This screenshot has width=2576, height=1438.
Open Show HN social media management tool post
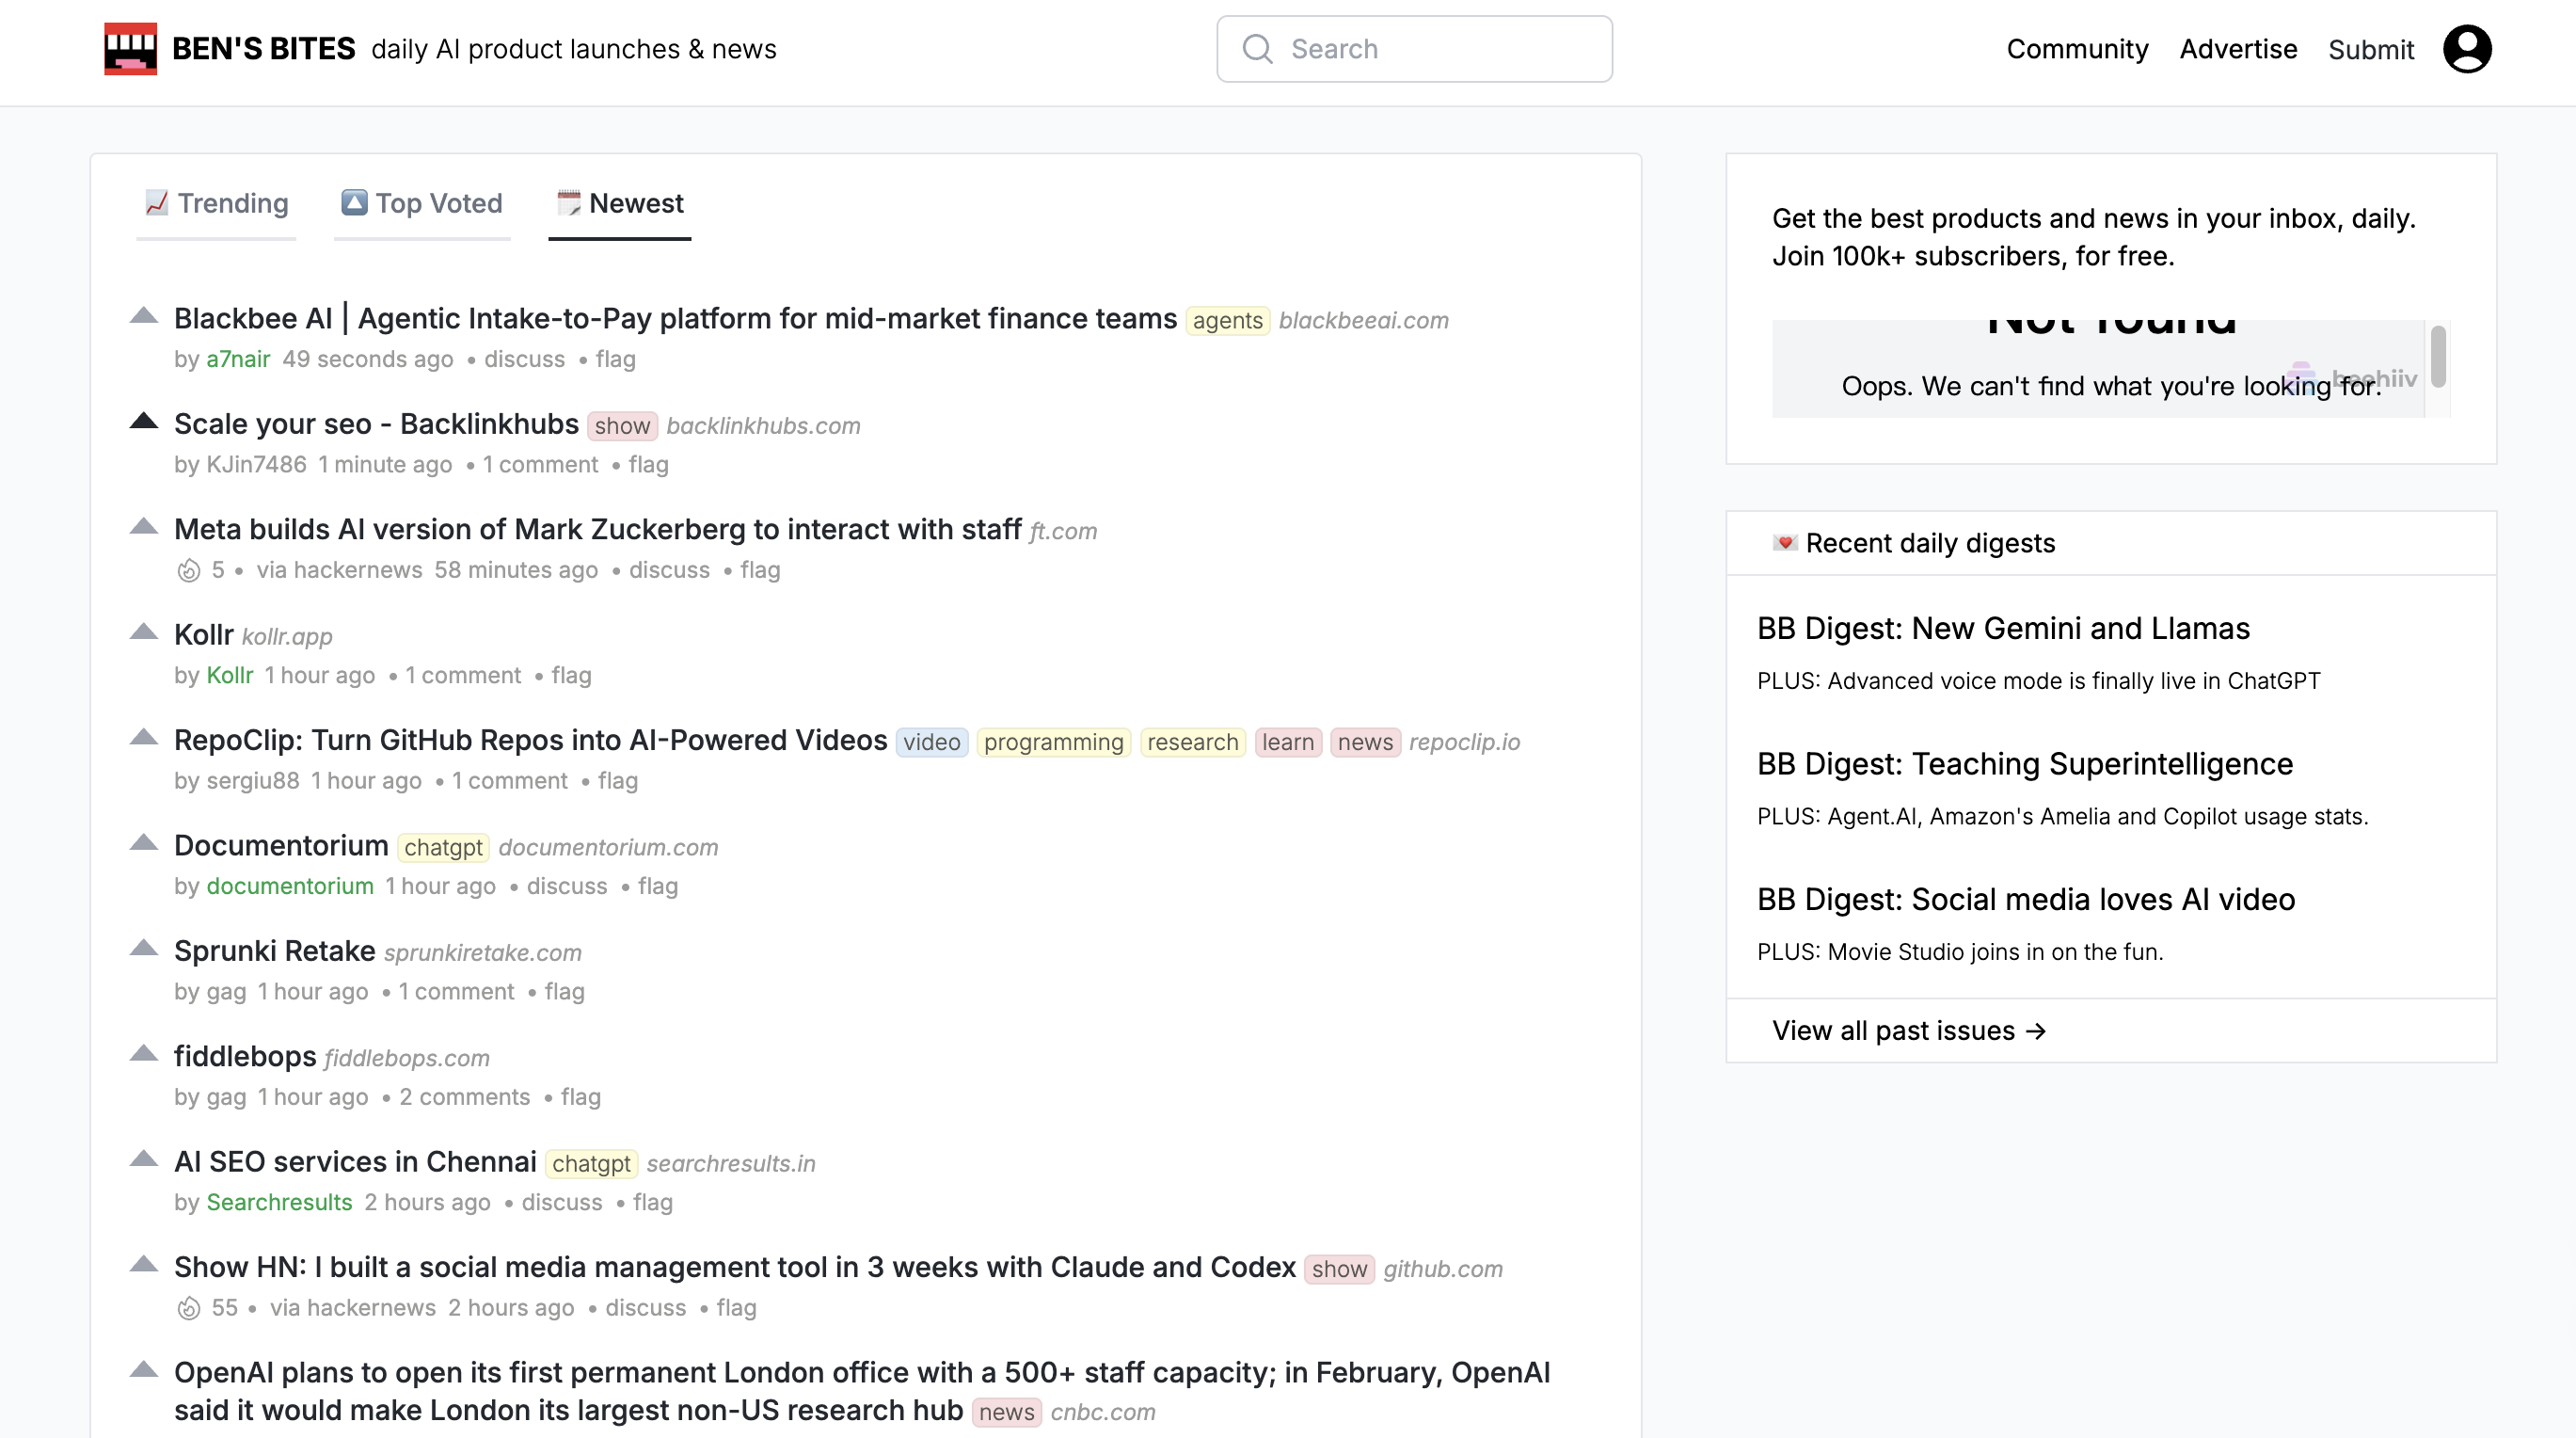(735, 1267)
